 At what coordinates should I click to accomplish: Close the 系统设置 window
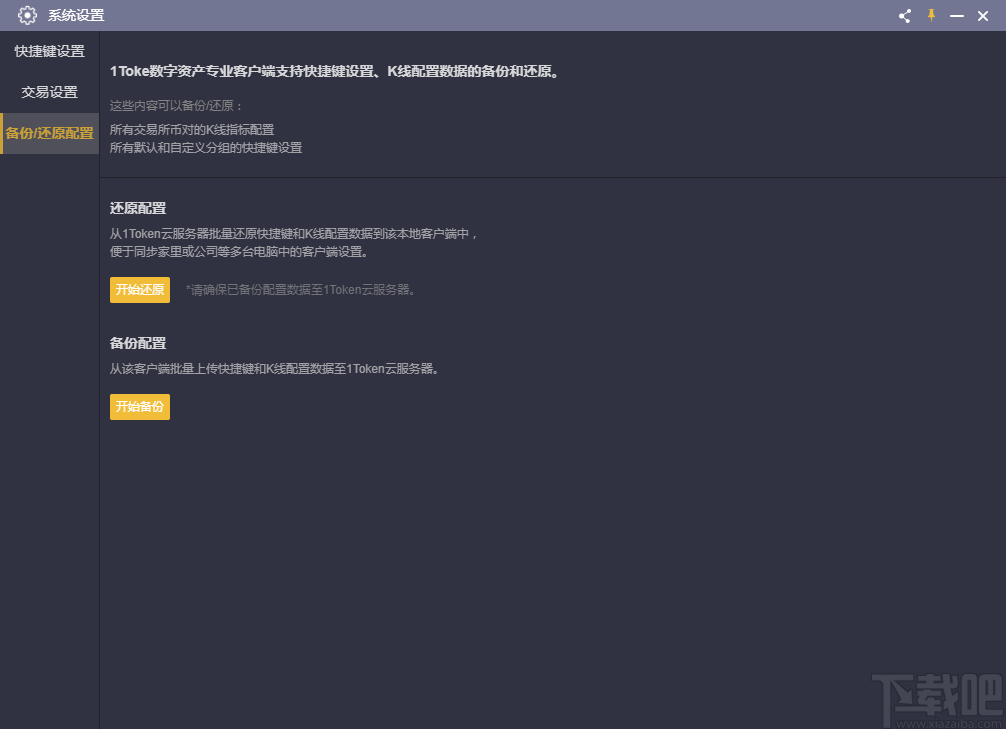coord(983,16)
